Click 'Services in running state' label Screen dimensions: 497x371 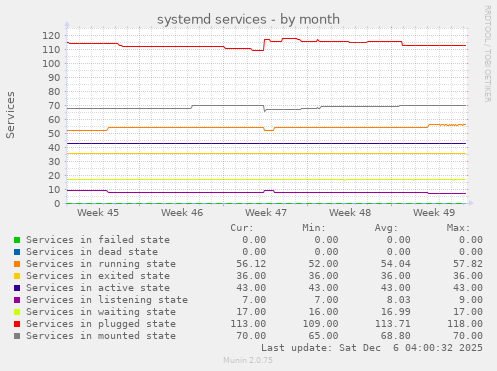(101, 264)
